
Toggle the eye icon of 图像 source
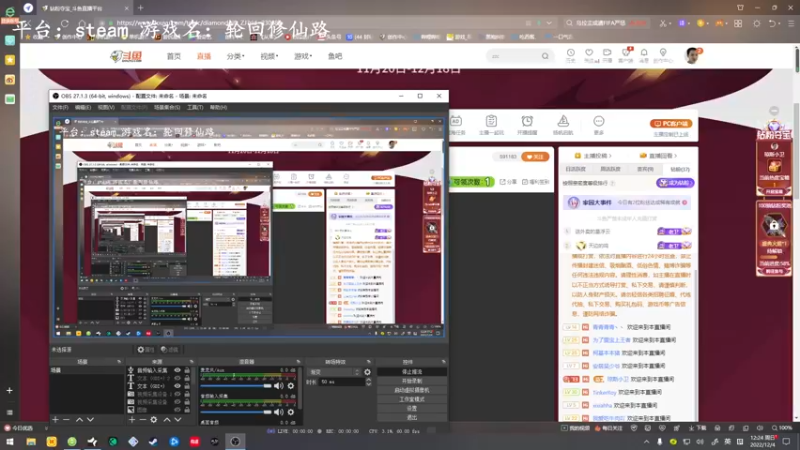coord(178,409)
